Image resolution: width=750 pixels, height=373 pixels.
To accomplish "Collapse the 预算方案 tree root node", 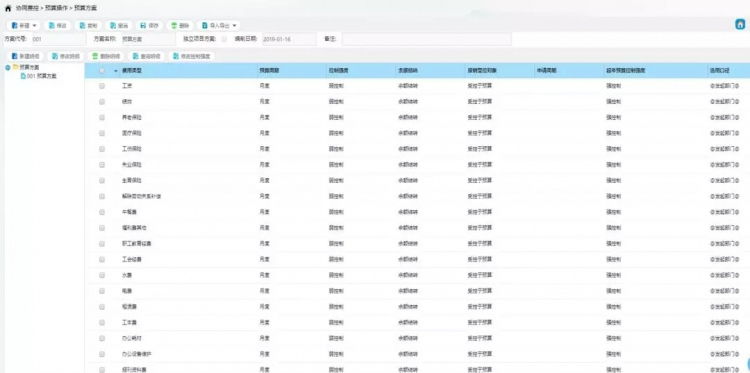I will tap(8, 68).
